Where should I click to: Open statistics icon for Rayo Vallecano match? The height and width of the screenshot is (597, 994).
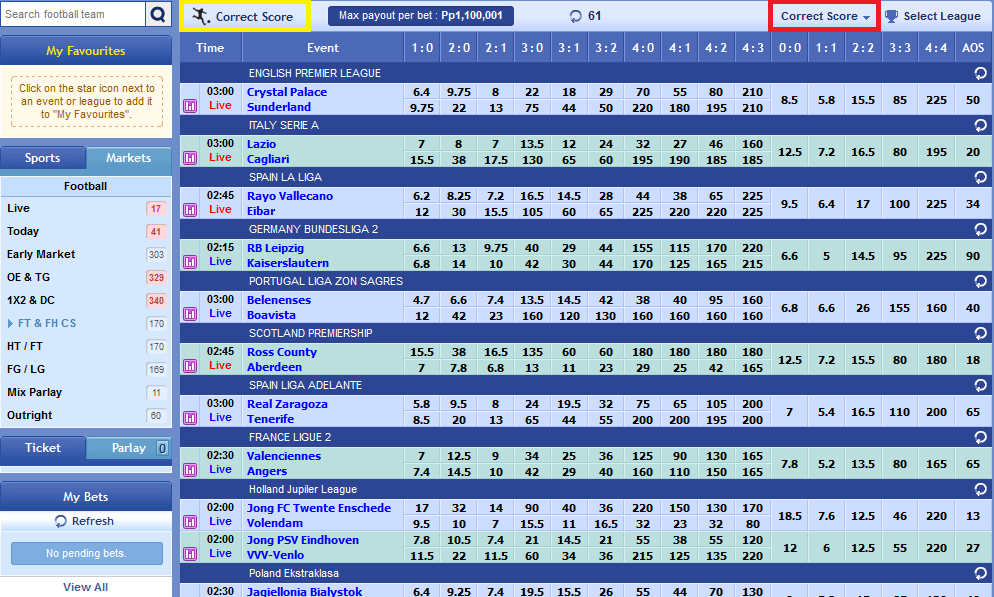pos(190,210)
